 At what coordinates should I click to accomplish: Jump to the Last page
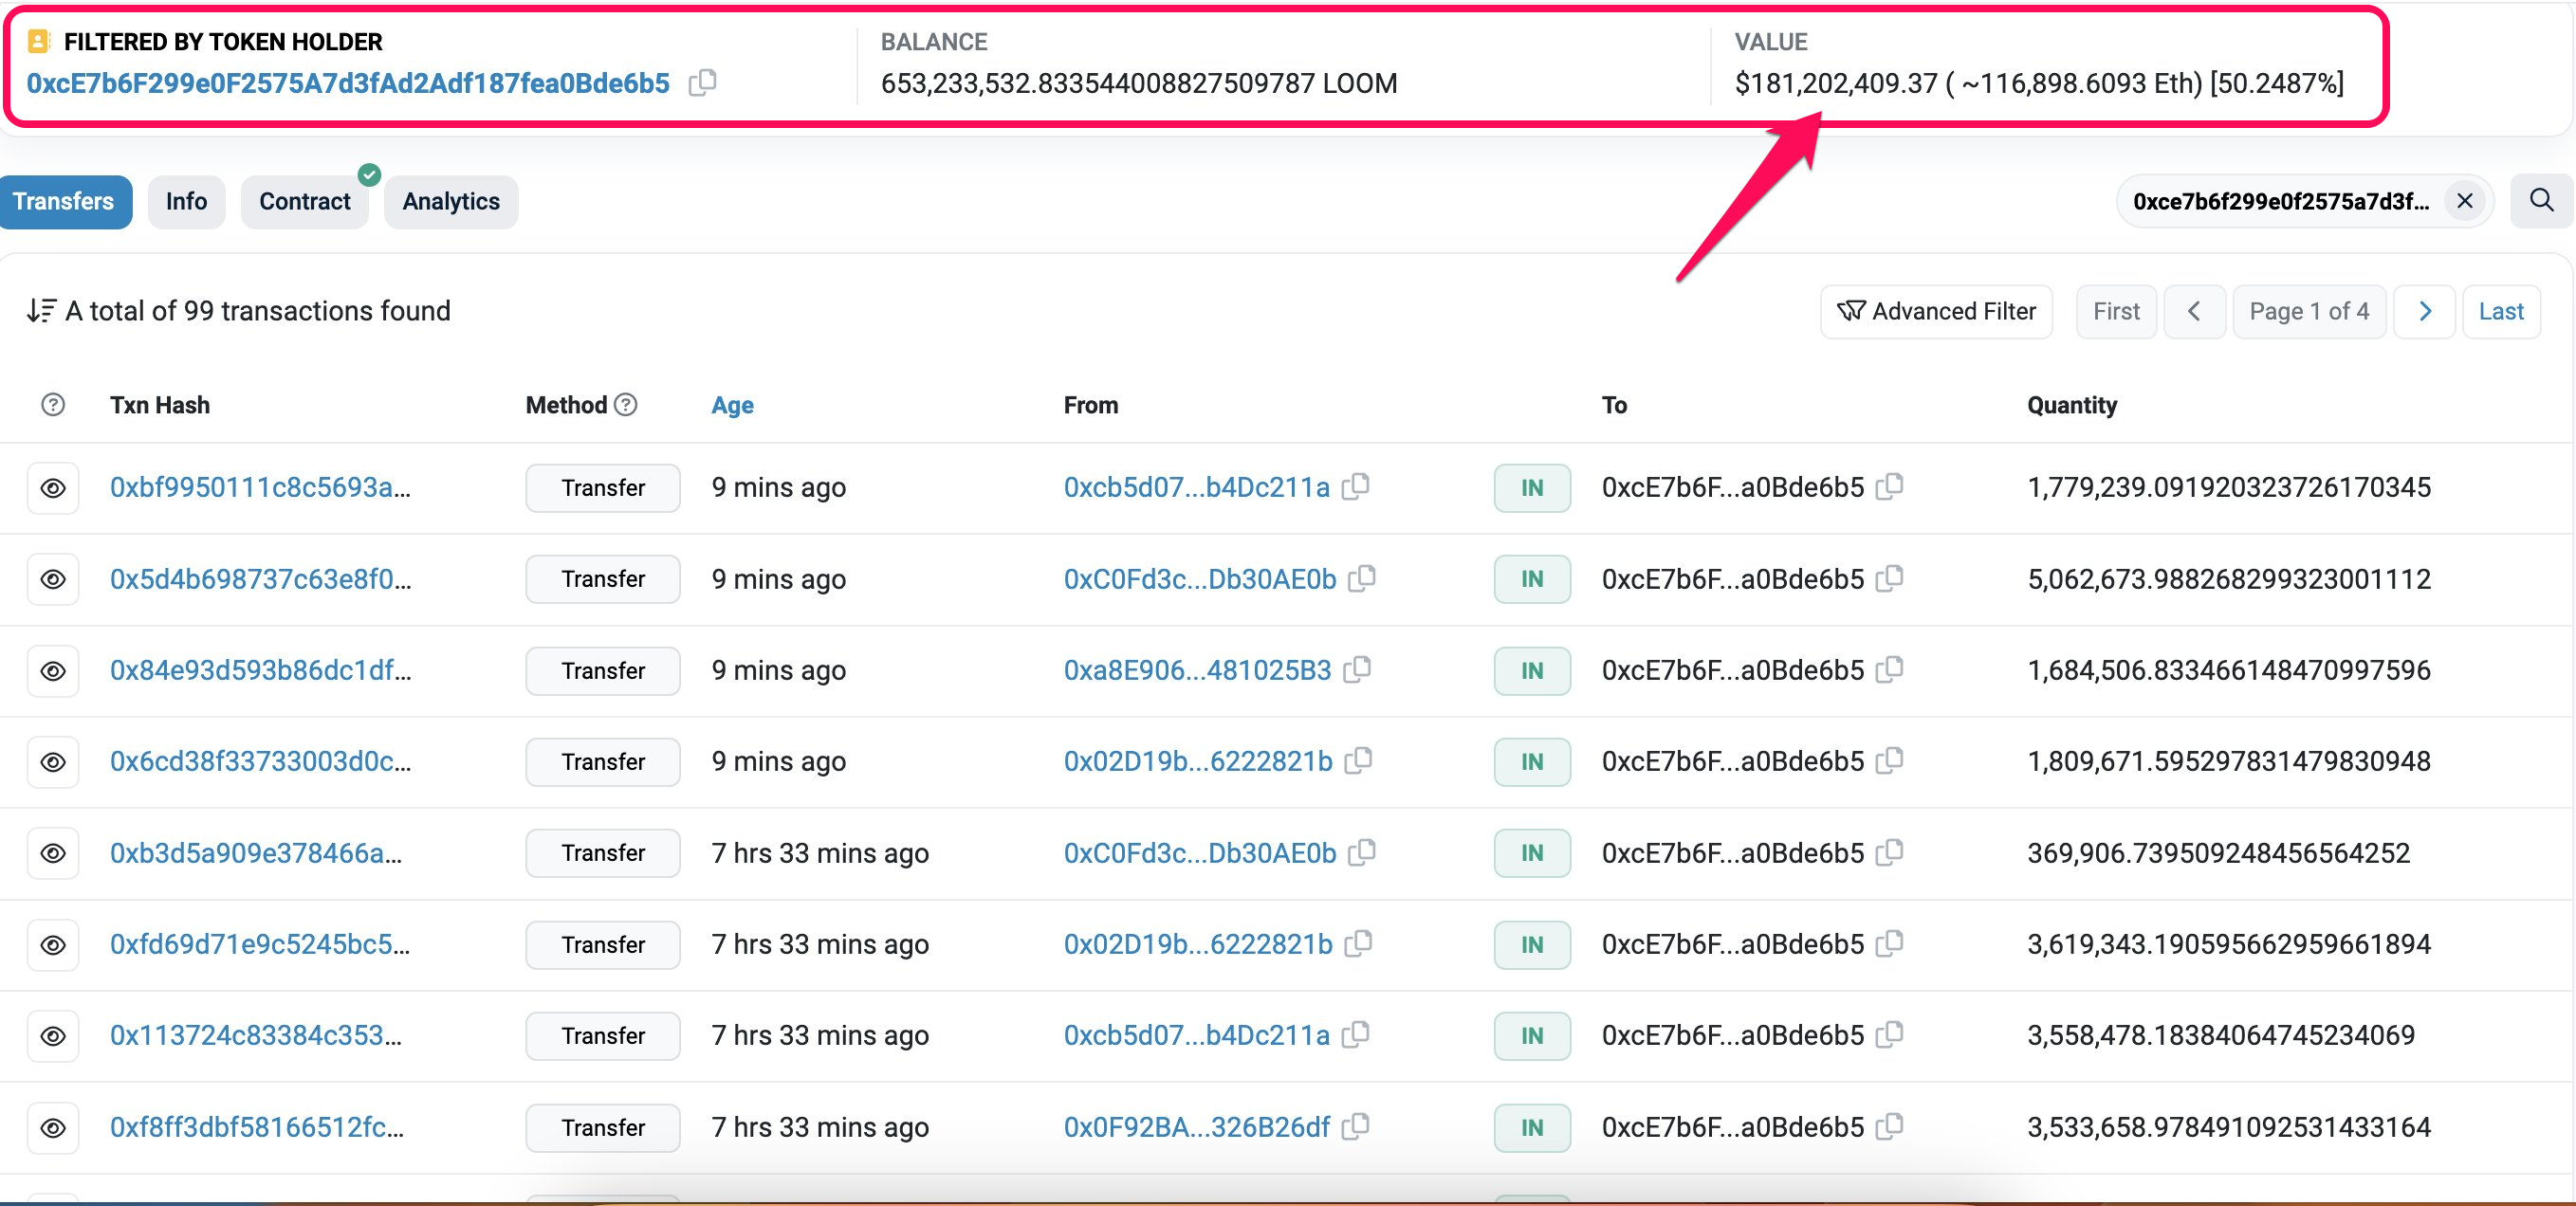click(x=2500, y=311)
